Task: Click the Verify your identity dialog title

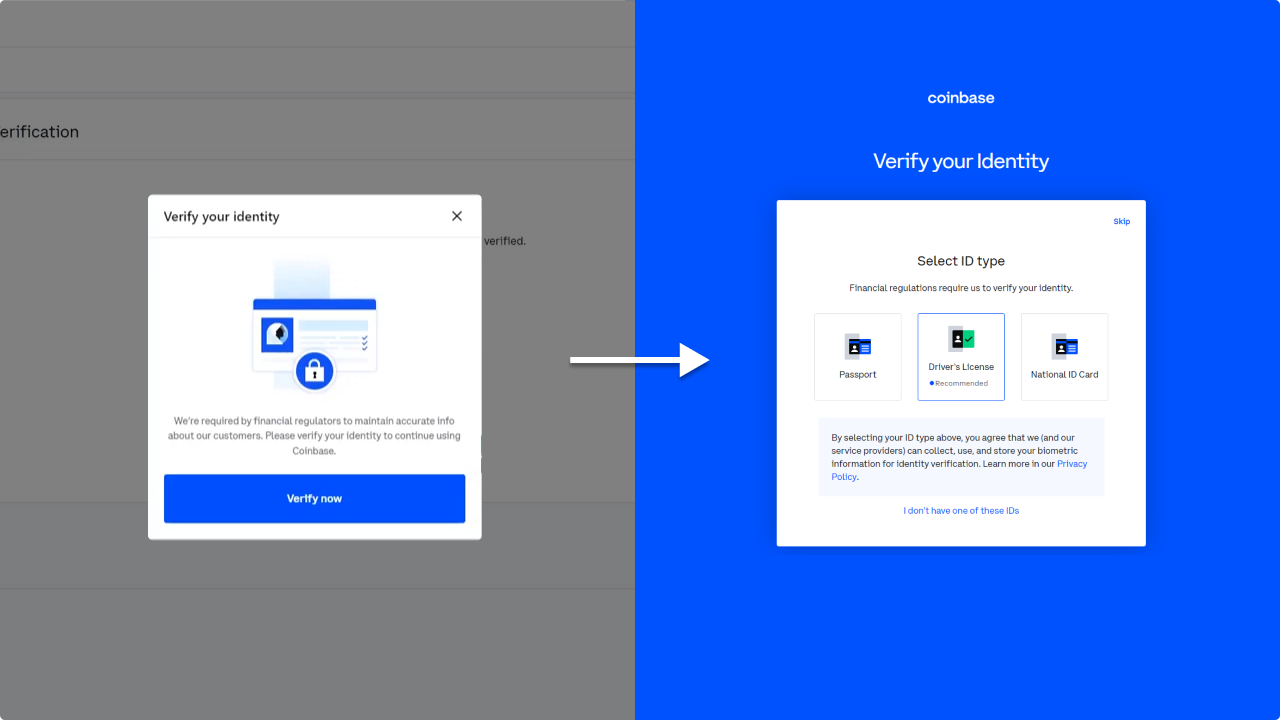Action: 221,216
